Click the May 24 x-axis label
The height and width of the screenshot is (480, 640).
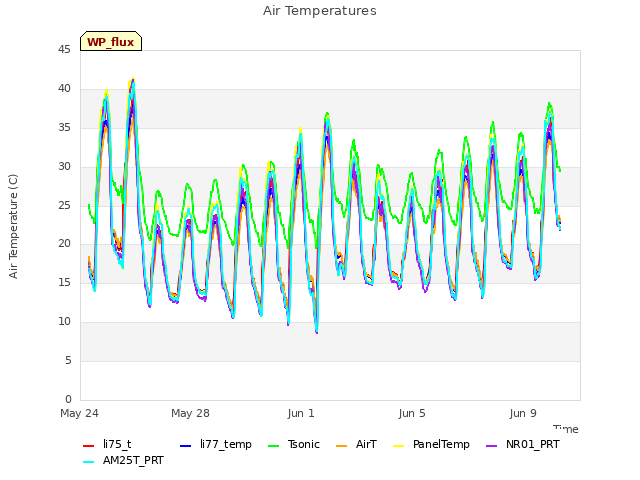[x=79, y=413]
